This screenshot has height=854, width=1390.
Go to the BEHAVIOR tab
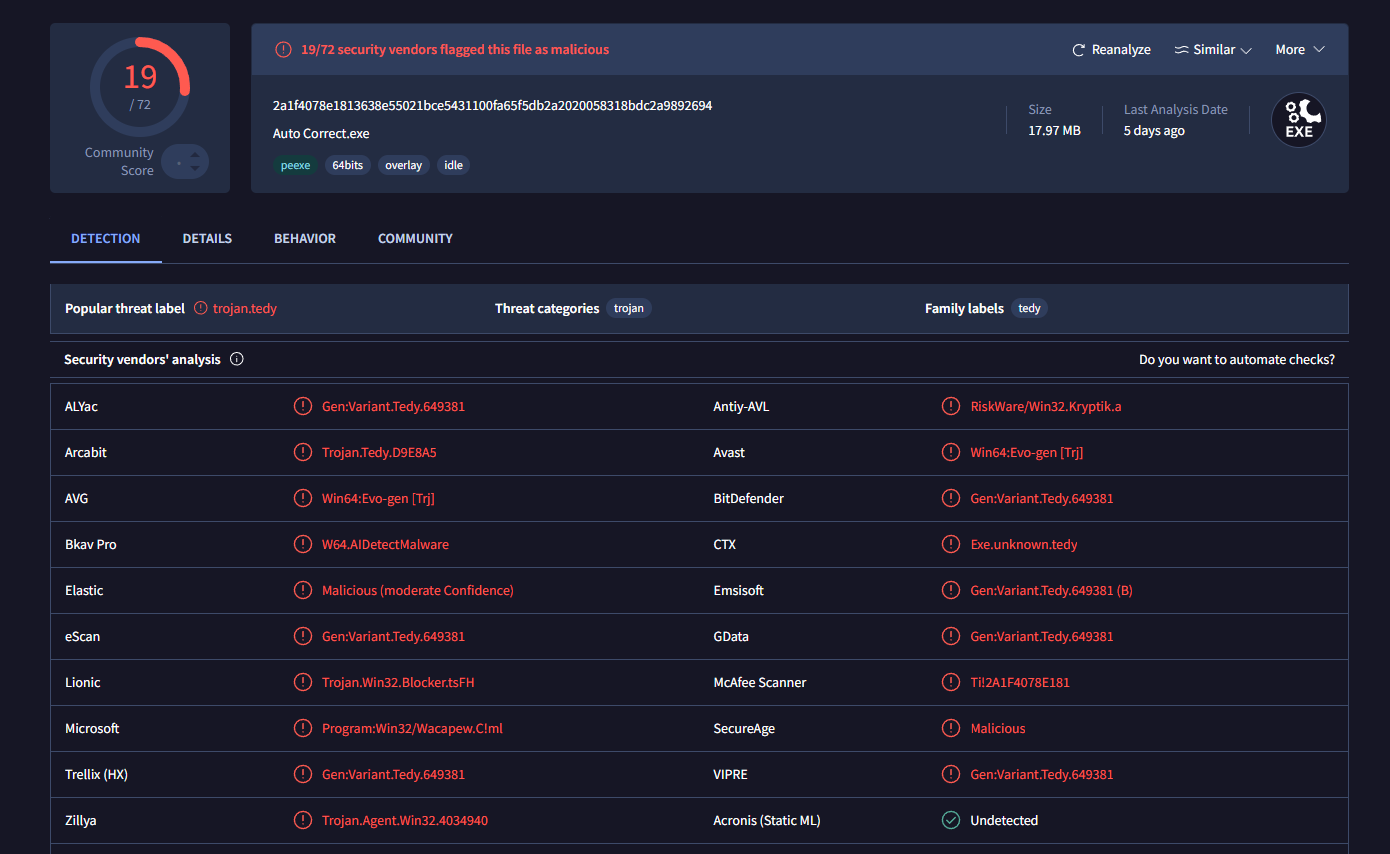(x=305, y=239)
